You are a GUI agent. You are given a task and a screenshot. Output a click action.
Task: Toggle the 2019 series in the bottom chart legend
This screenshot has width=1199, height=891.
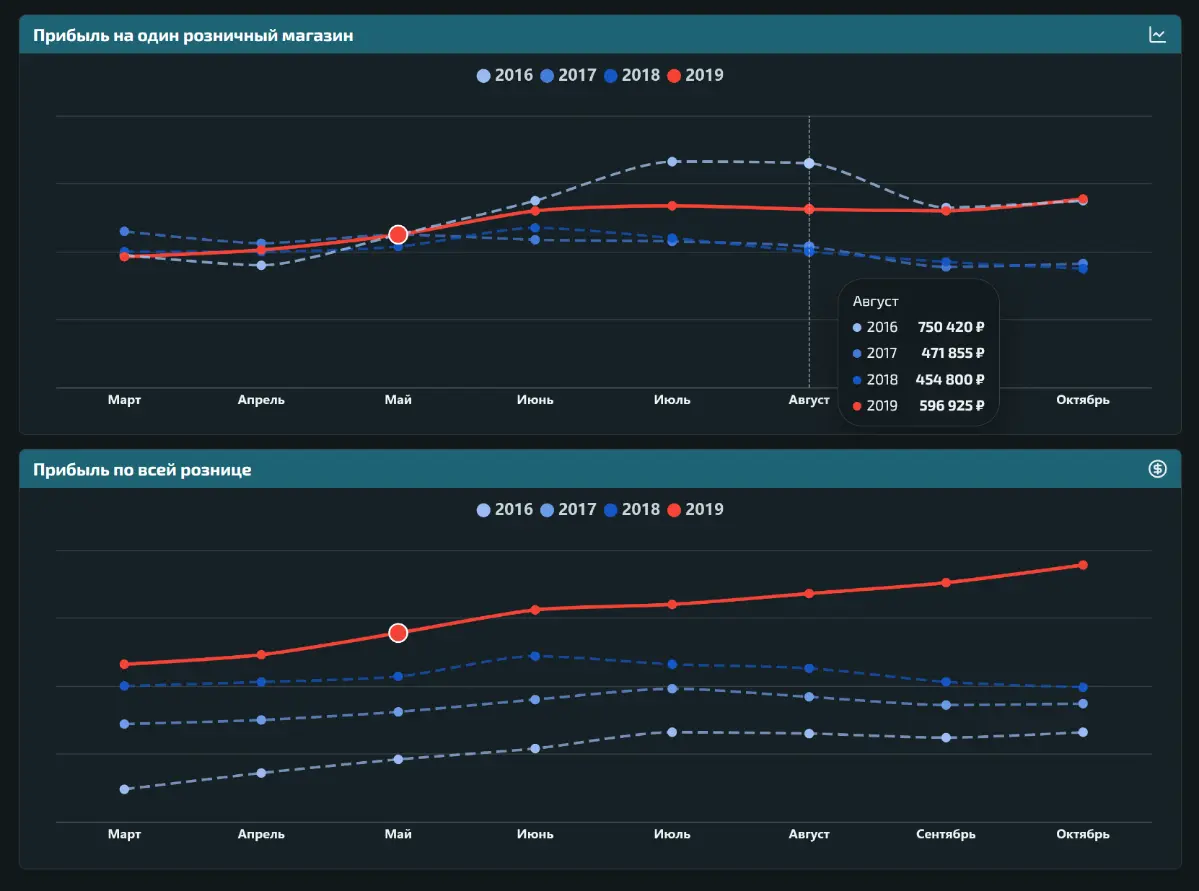pyautogui.click(x=695, y=509)
